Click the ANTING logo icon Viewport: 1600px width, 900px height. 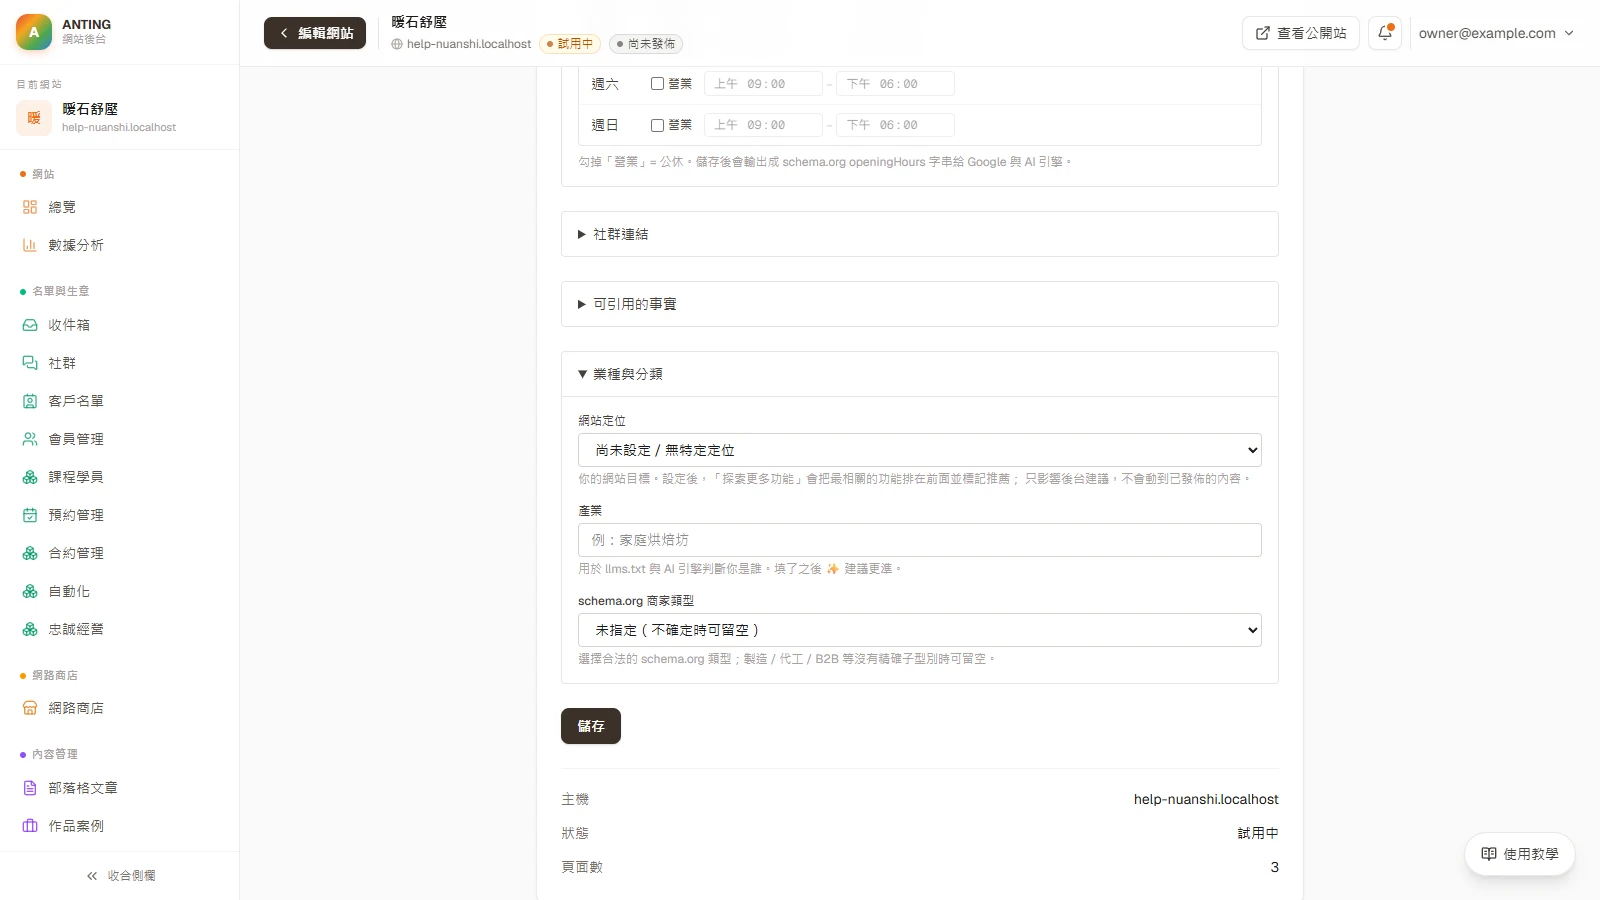coord(34,32)
